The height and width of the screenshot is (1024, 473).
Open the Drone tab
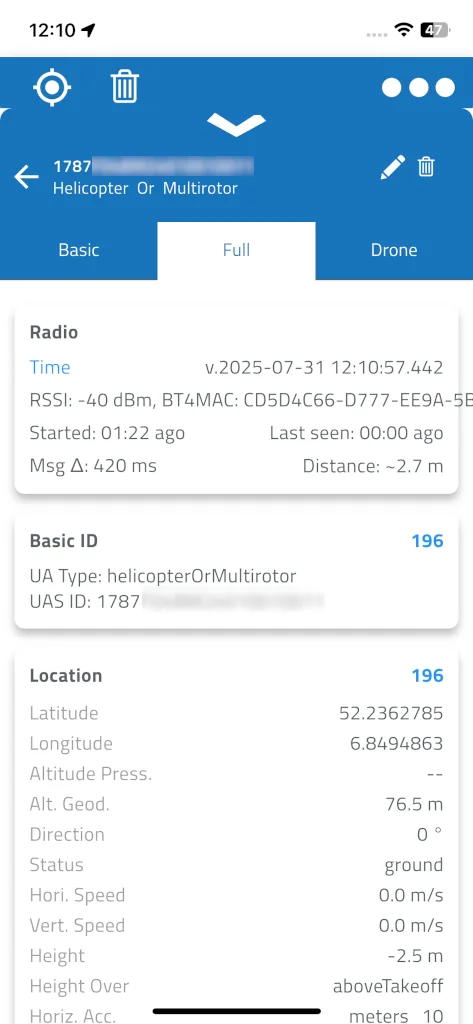[x=394, y=250]
